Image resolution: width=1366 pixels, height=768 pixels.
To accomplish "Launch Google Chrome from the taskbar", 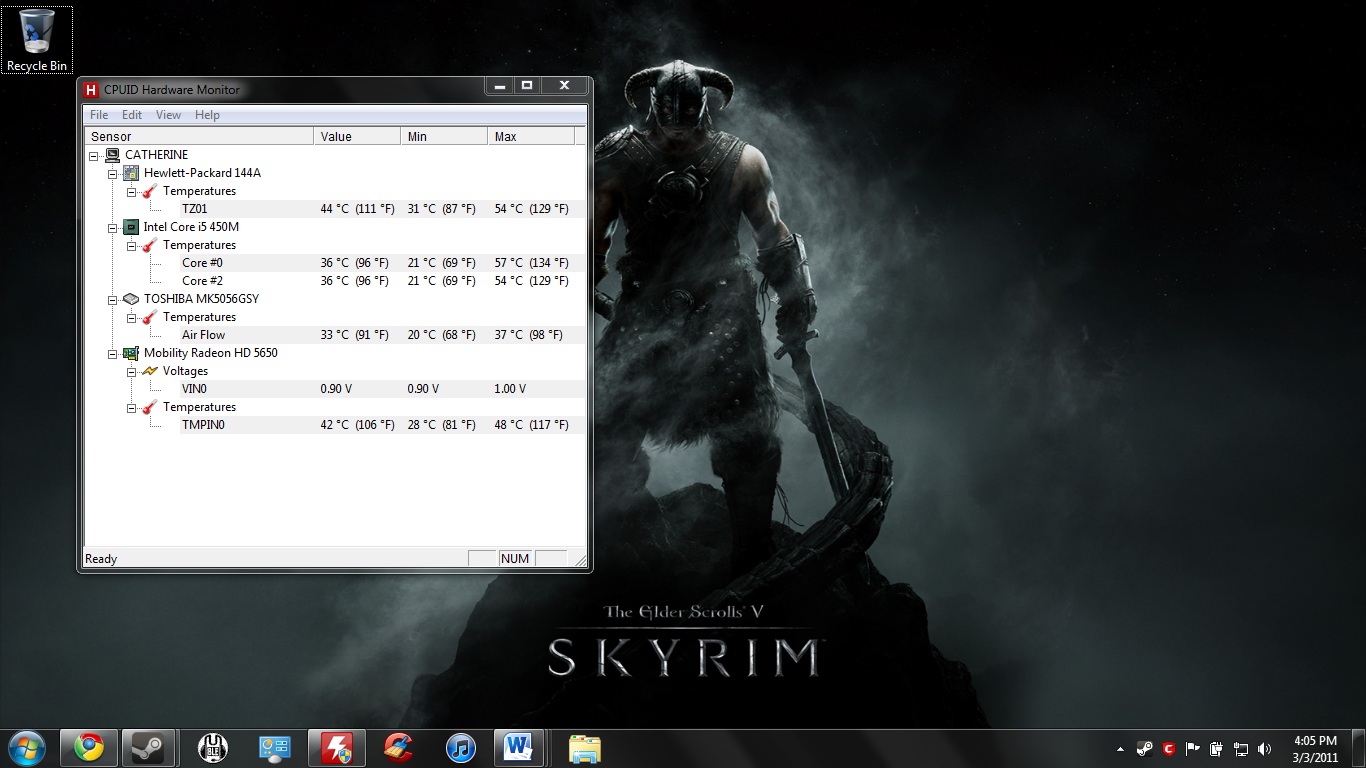I will click(x=88, y=748).
